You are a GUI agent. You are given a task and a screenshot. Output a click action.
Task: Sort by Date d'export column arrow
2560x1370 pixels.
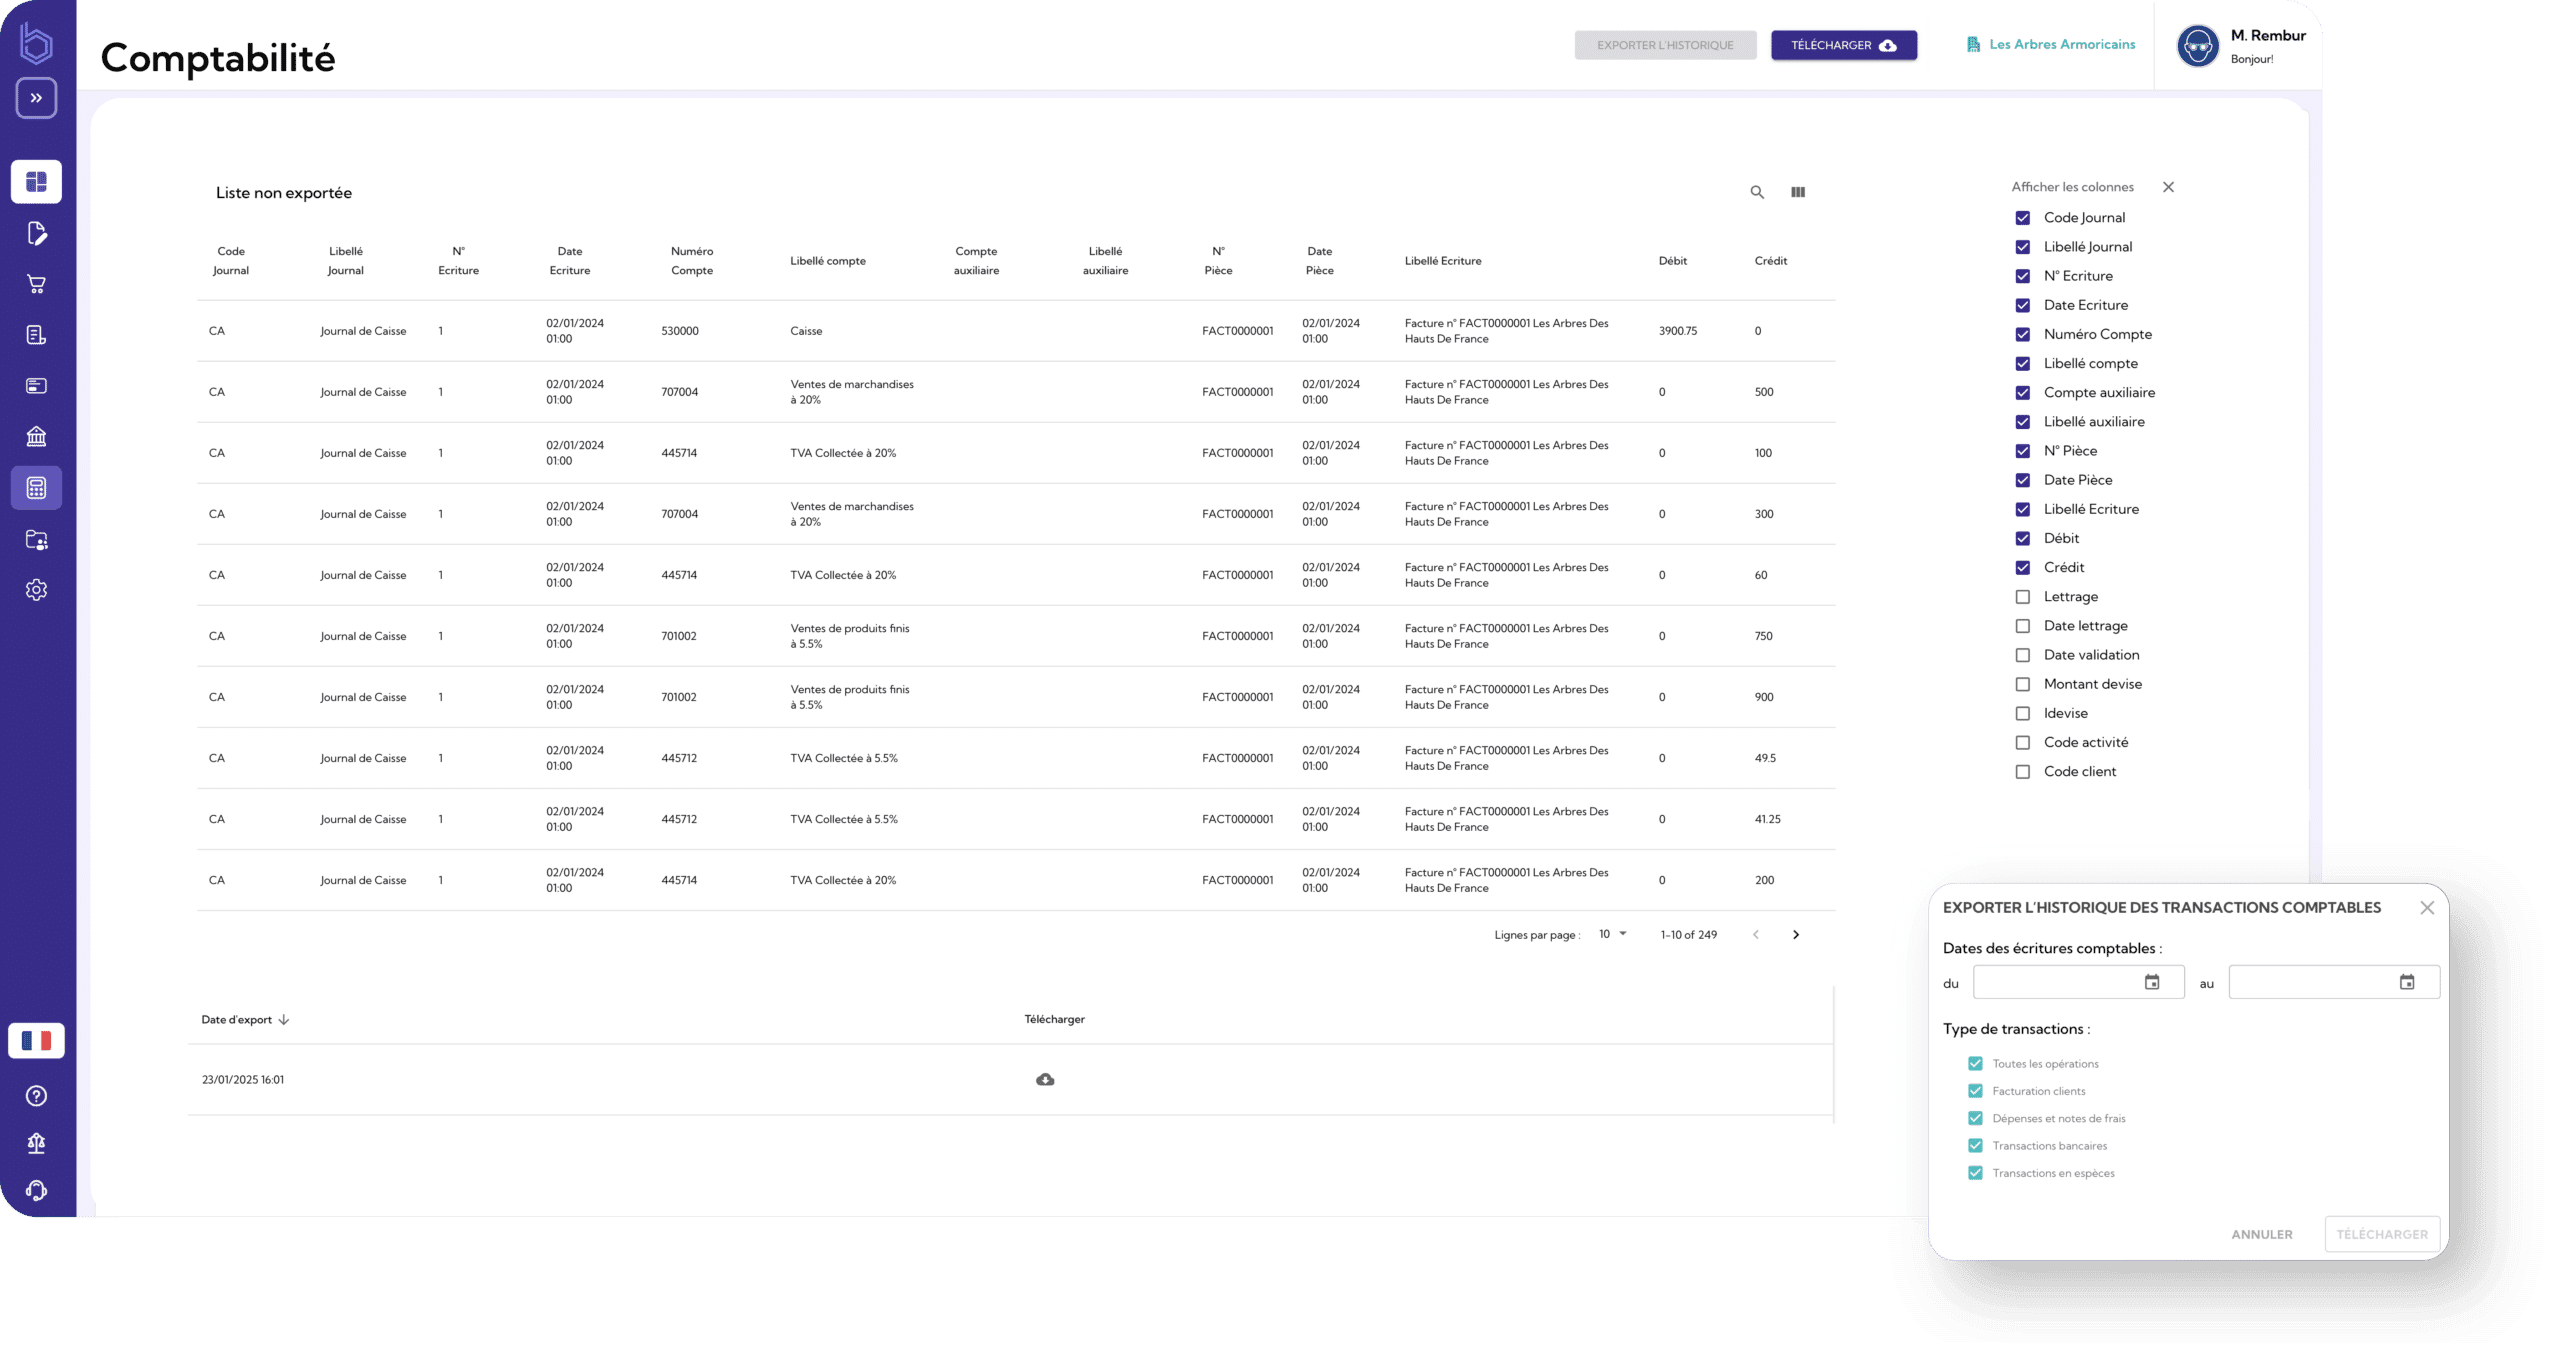(284, 1020)
